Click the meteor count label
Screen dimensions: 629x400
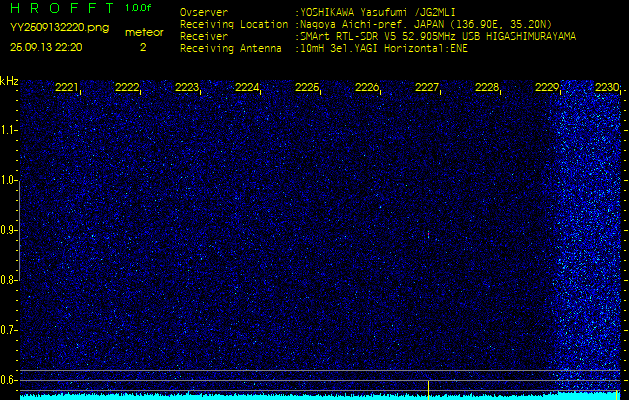point(142,33)
